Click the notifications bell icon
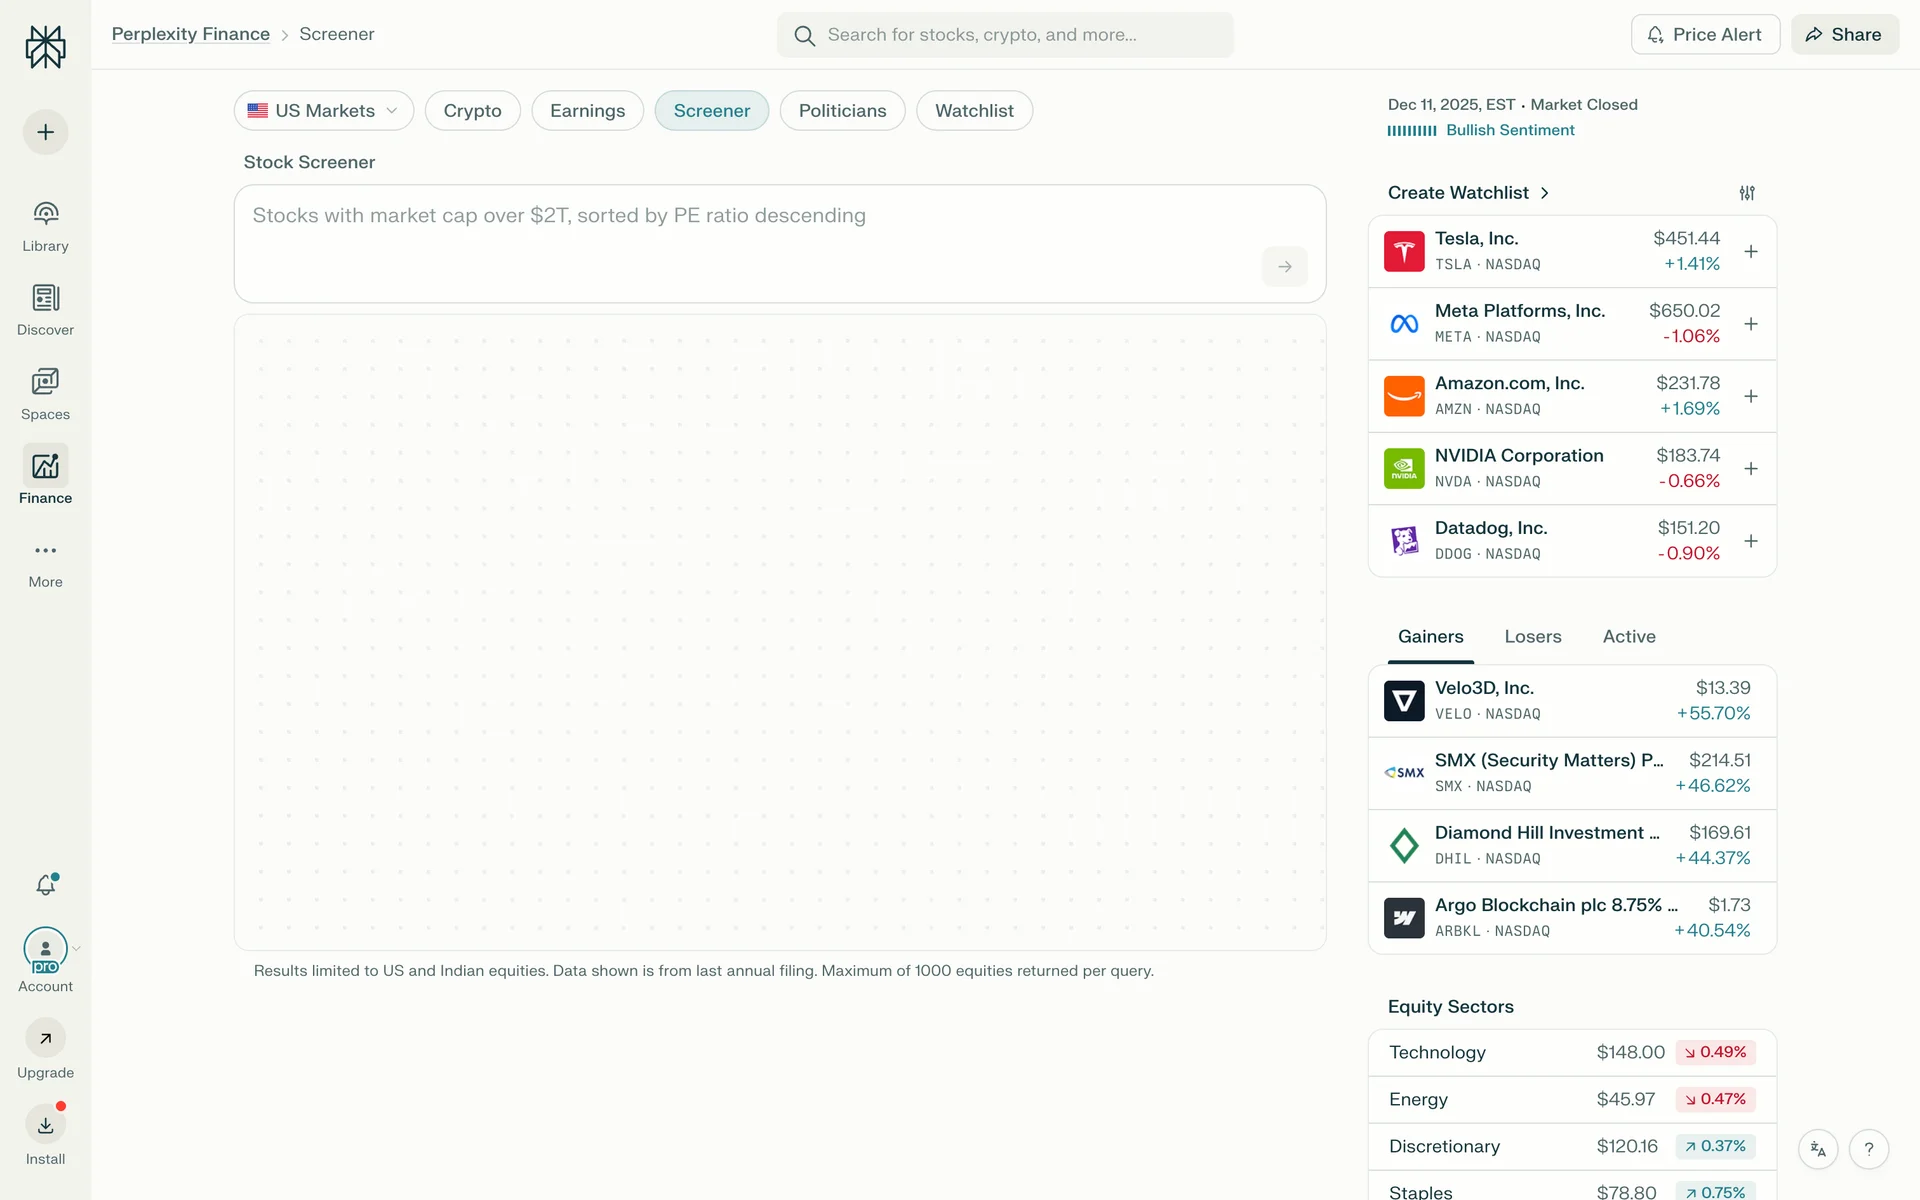 click(x=45, y=885)
